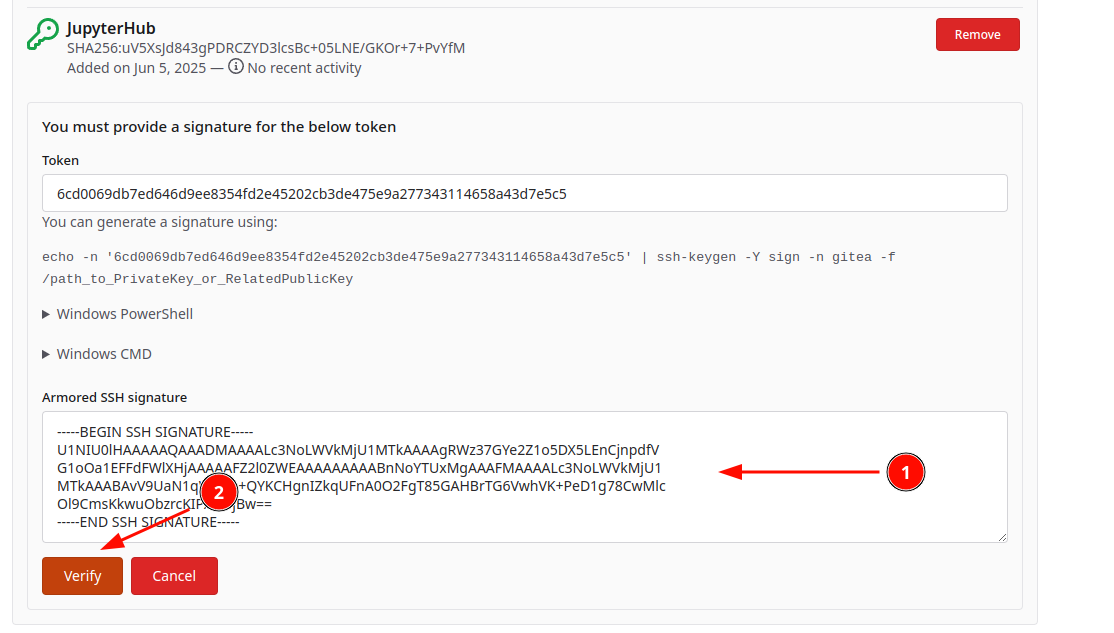Click the red annotation marker numbered 2

coord(219,492)
